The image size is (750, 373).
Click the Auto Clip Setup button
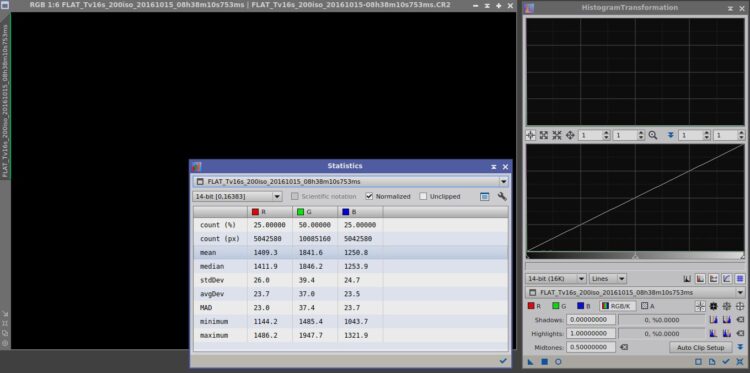(x=701, y=348)
